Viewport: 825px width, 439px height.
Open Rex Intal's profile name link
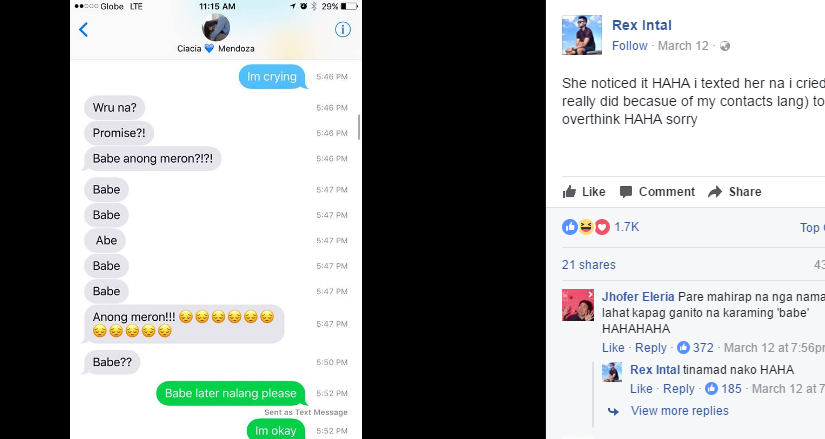(x=641, y=25)
